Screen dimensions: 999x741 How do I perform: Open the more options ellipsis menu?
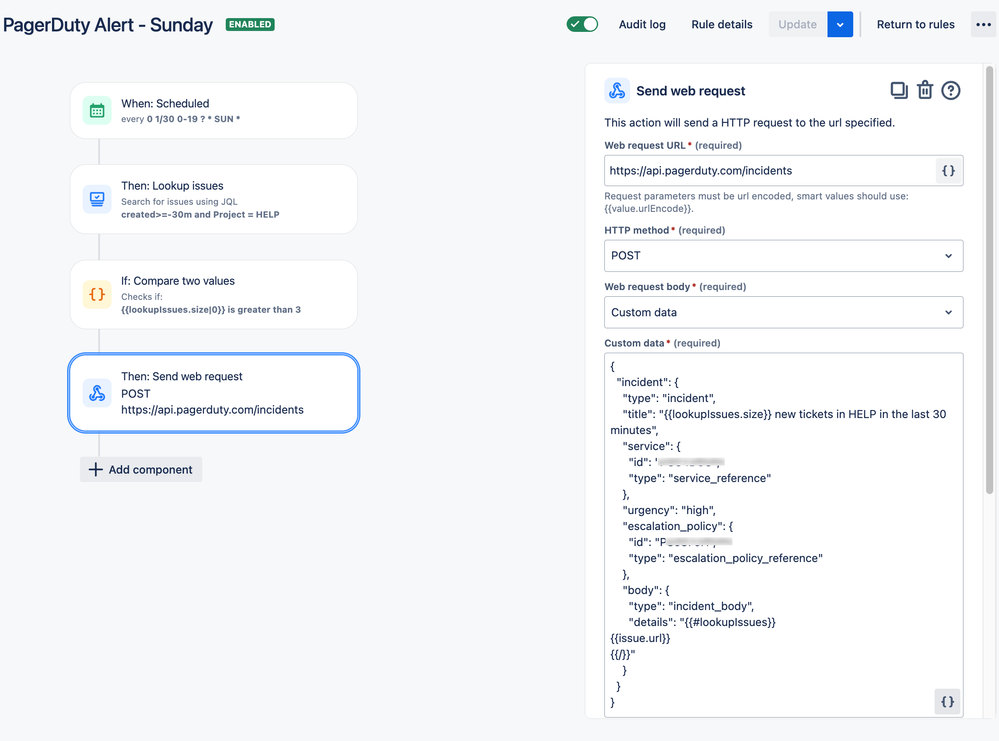pyautogui.click(x=983, y=24)
